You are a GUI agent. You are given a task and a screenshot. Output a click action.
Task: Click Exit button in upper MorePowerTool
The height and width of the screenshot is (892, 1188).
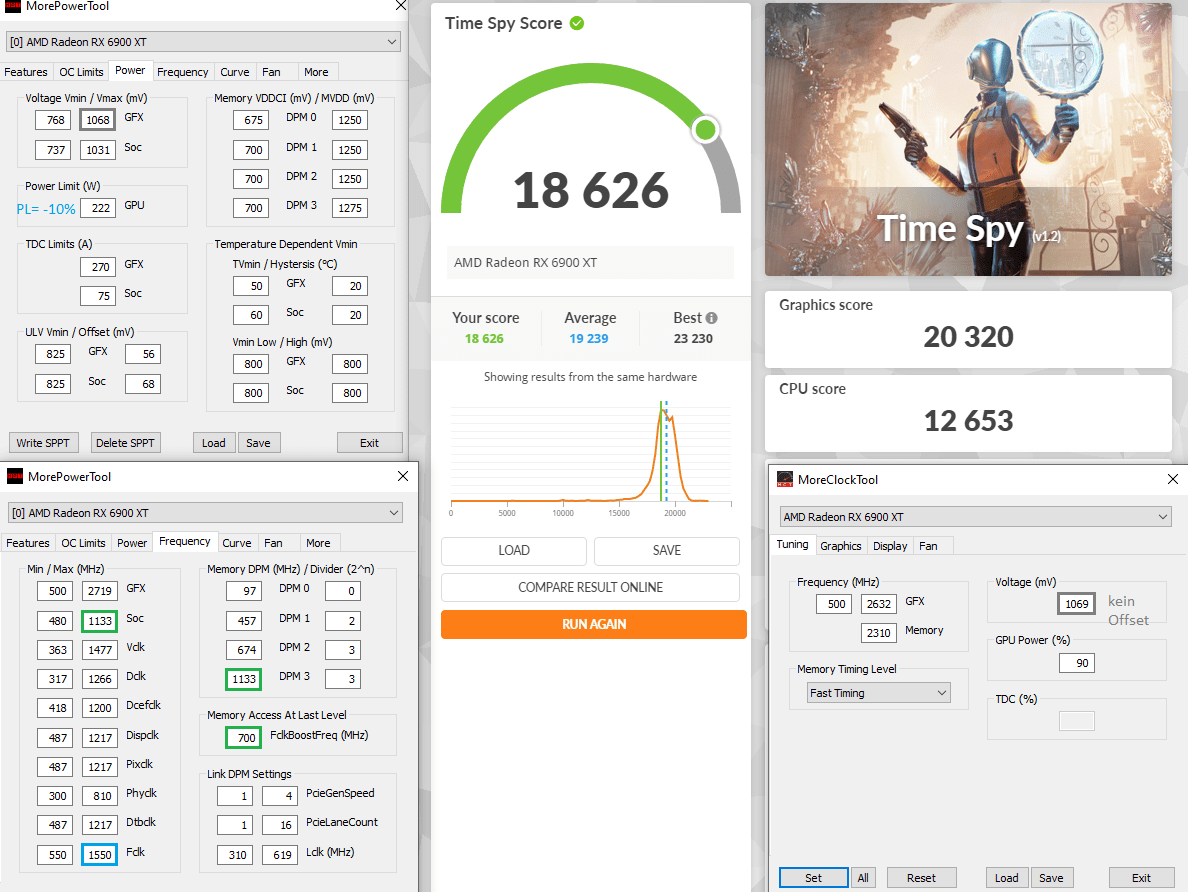tap(370, 443)
